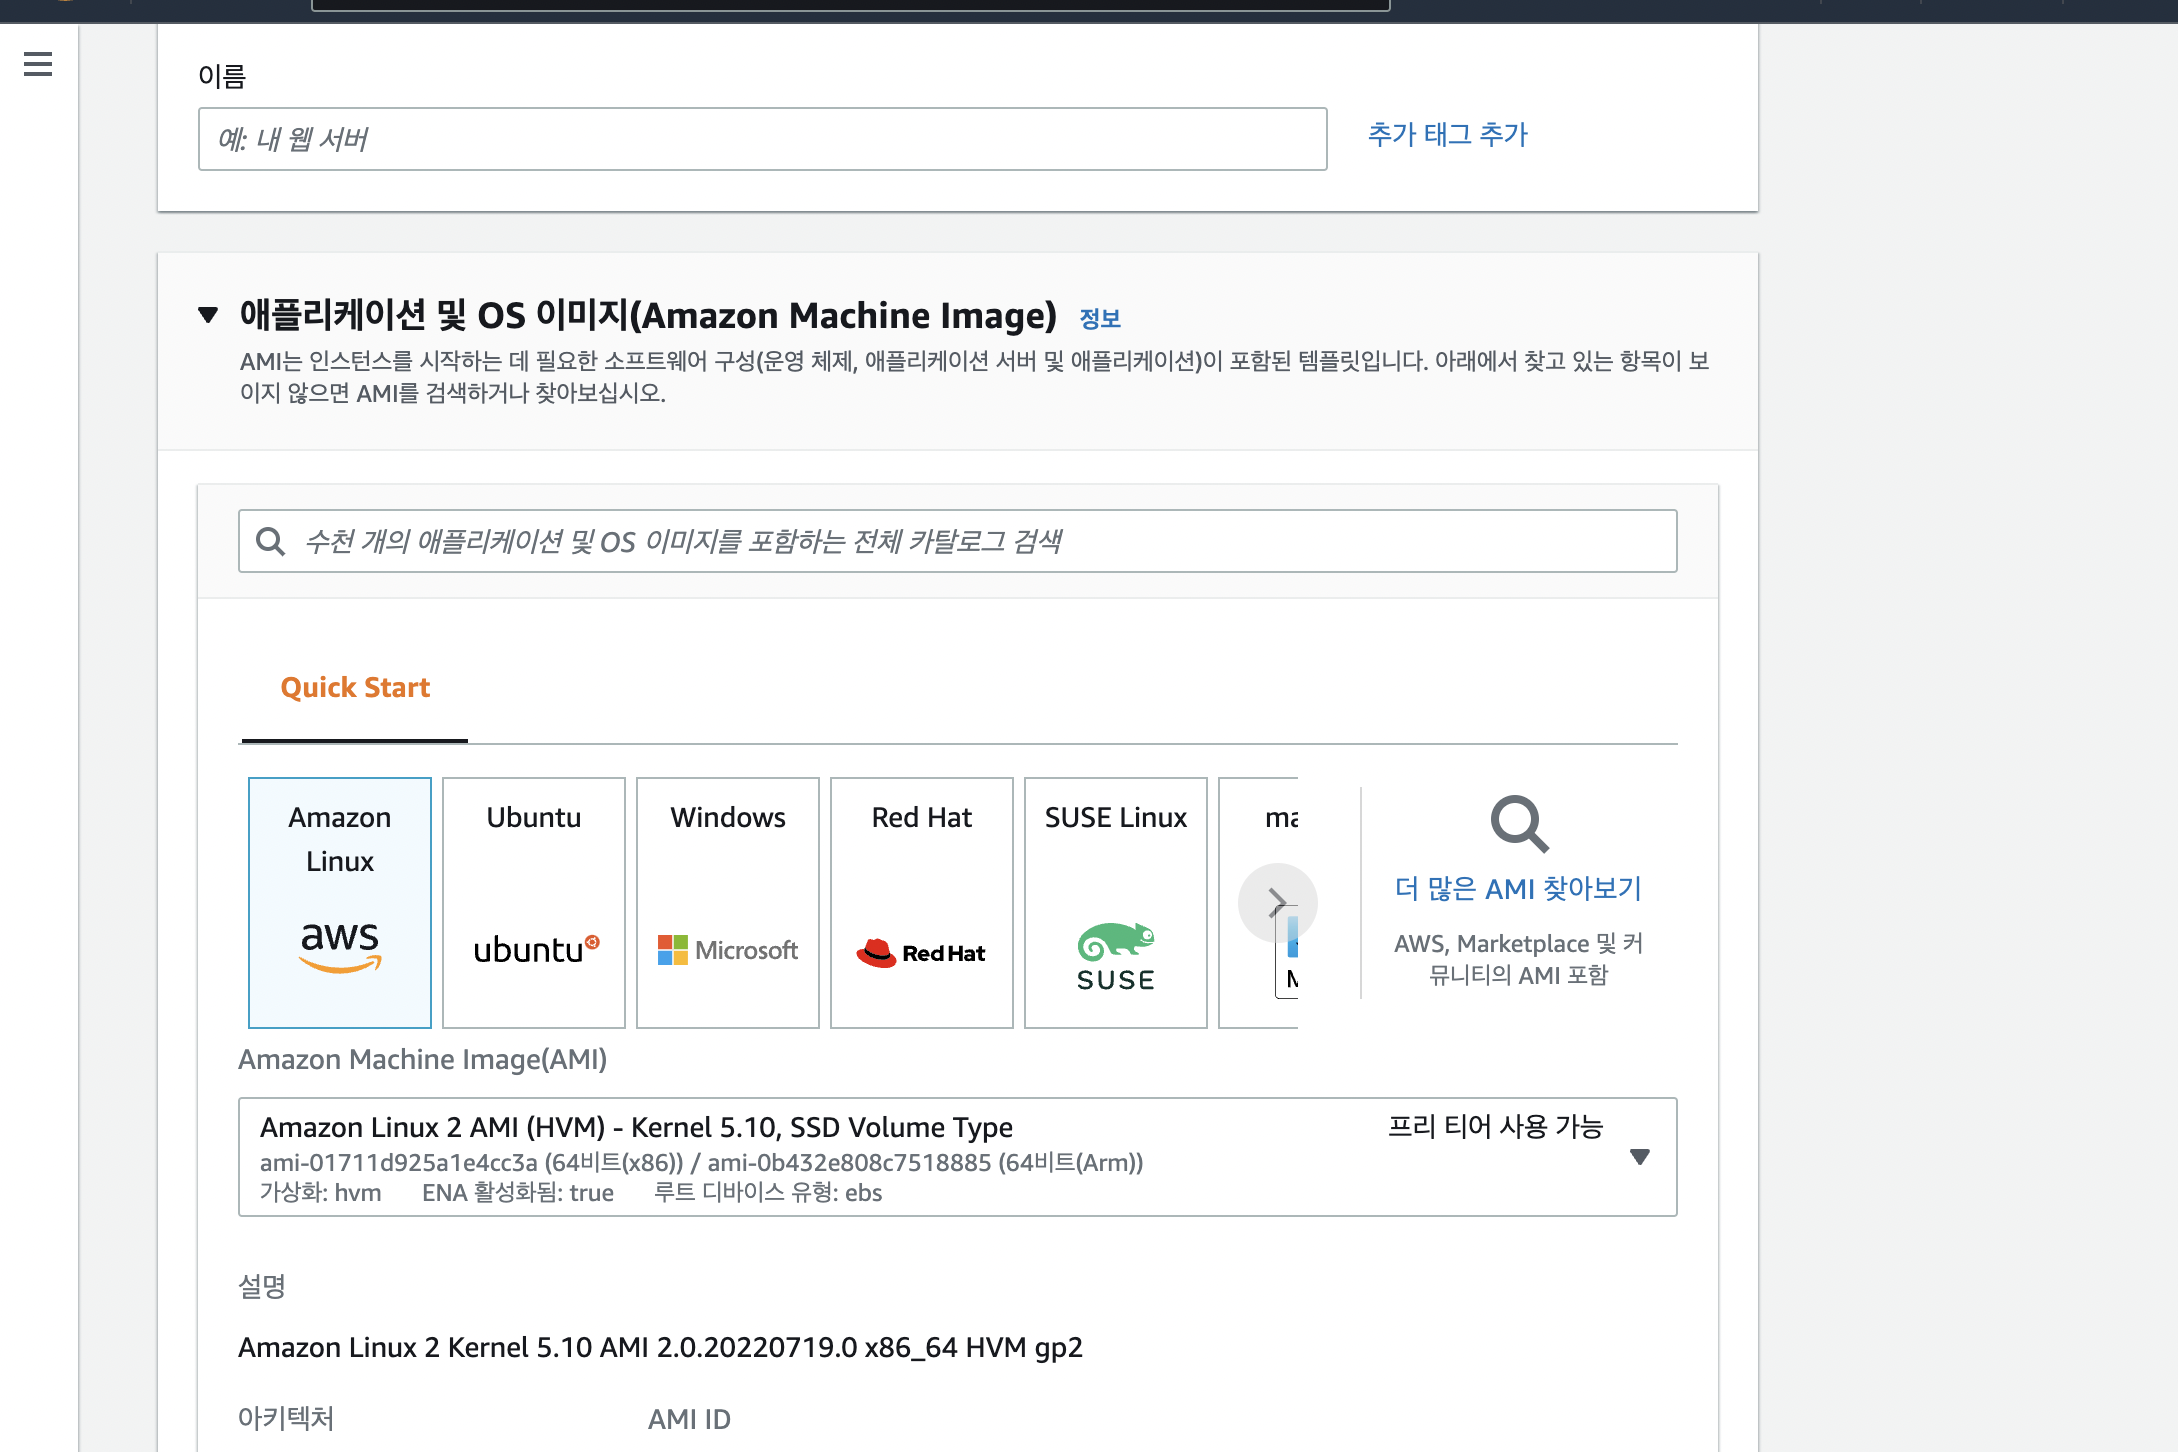2178x1452 pixels.
Task: Collapse the Amazon Machine Image section
Action: pos(208,315)
